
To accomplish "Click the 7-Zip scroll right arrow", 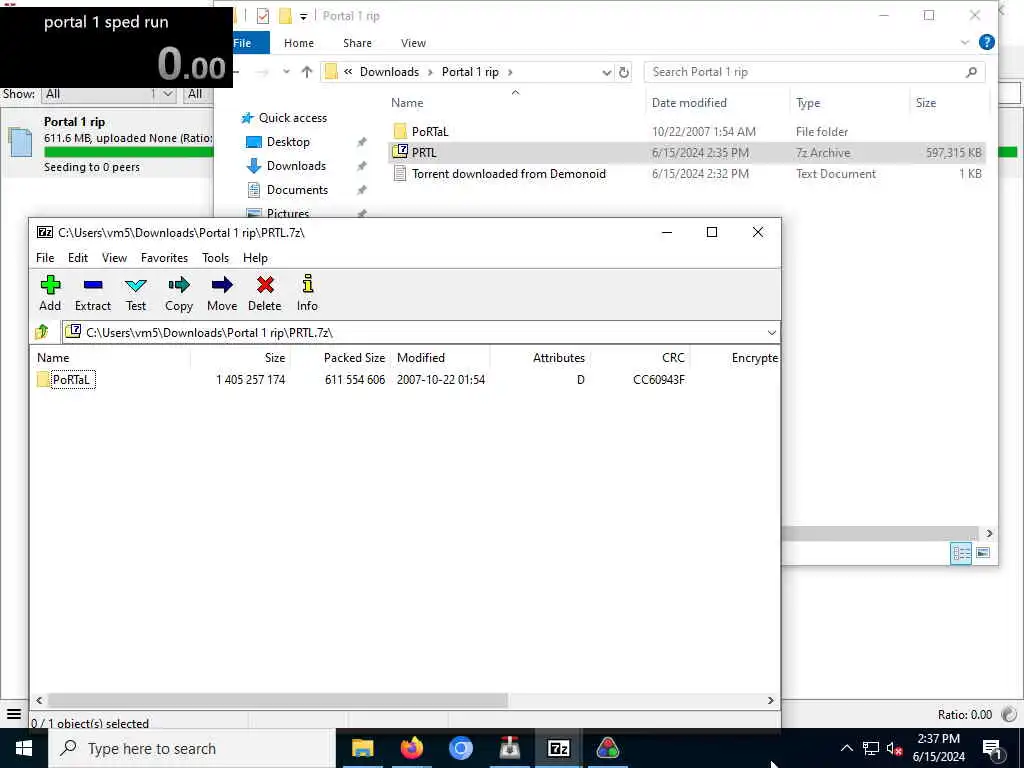I will 771,700.
